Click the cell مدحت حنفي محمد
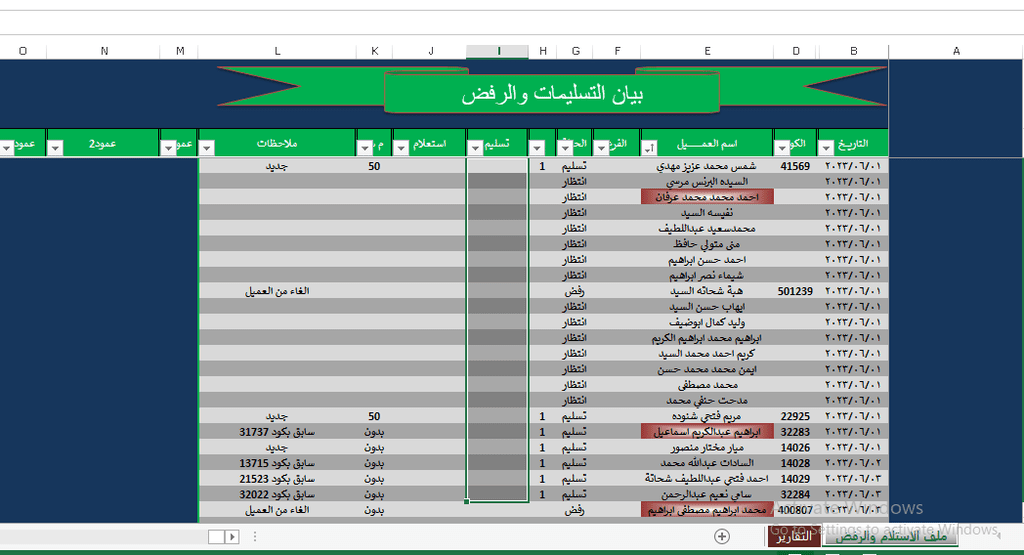The image size is (1024, 555). click(x=707, y=400)
